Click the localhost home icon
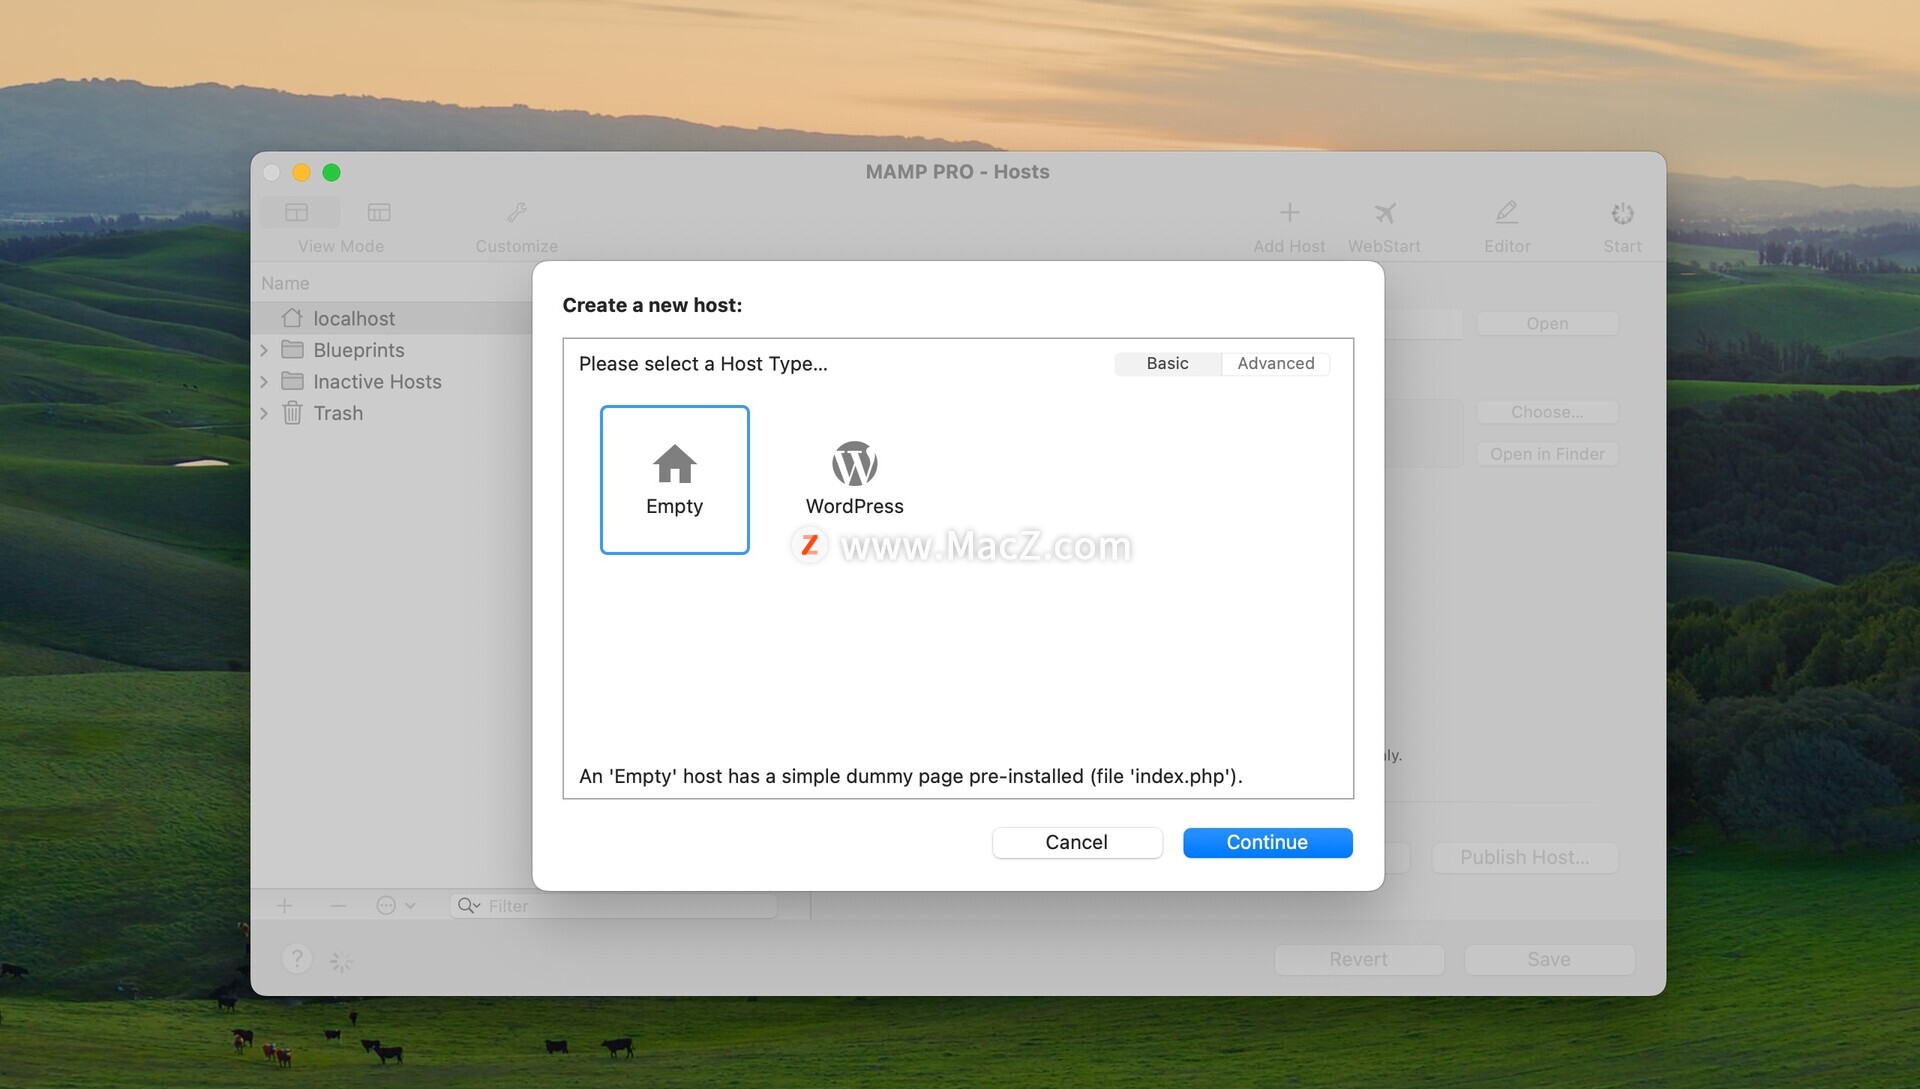The height and width of the screenshot is (1089, 1920). point(292,318)
